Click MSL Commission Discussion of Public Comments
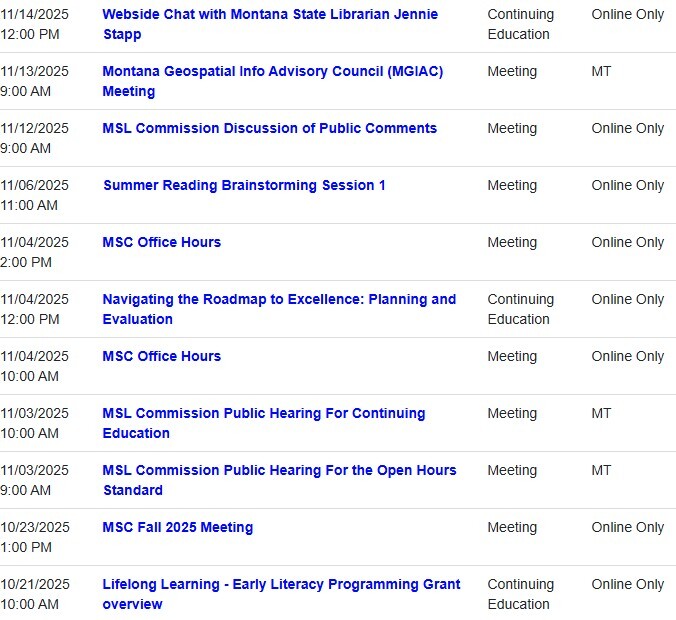This screenshot has width=676, height=620. (x=269, y=129)
